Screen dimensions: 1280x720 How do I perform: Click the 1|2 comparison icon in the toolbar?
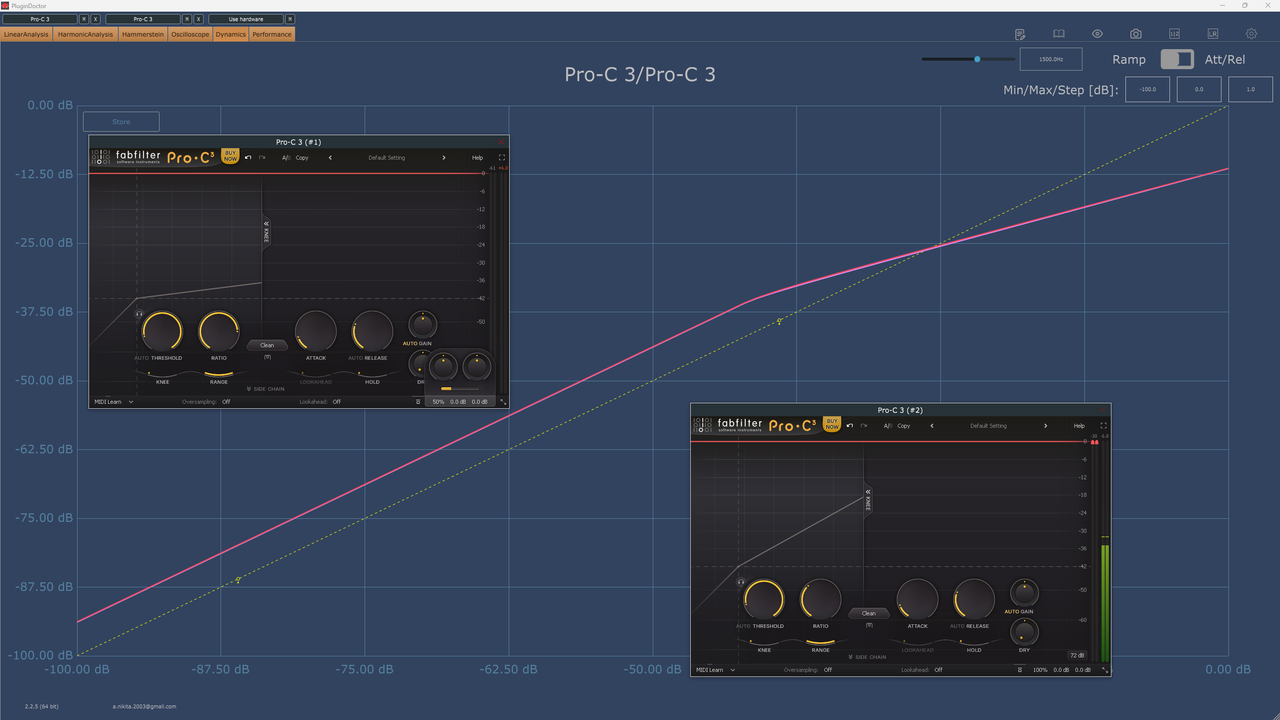(x=1175, y=34)
